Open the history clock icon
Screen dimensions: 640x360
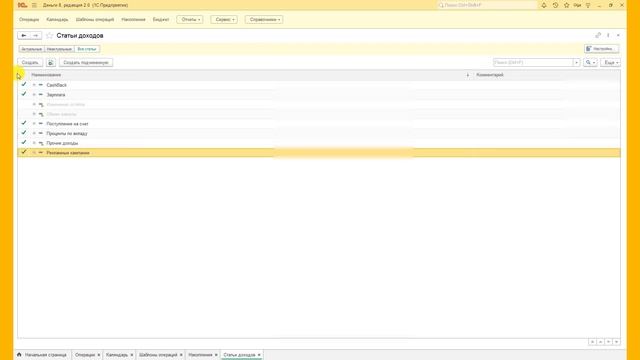(x=555, y=5)
